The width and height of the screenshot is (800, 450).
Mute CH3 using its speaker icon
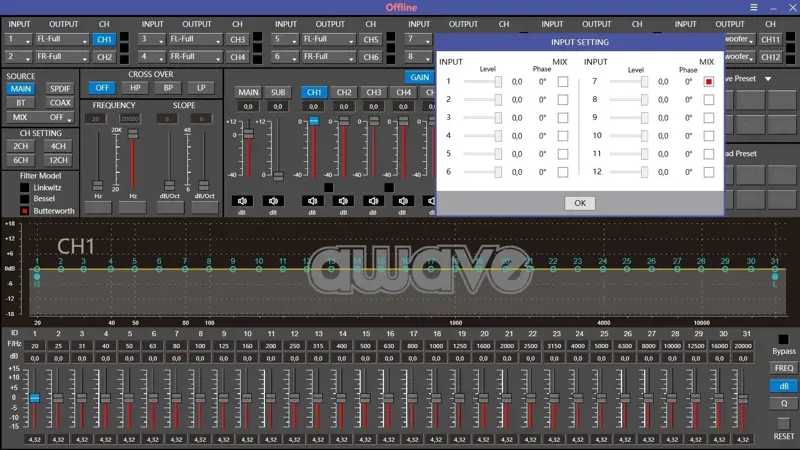point(373,200)
